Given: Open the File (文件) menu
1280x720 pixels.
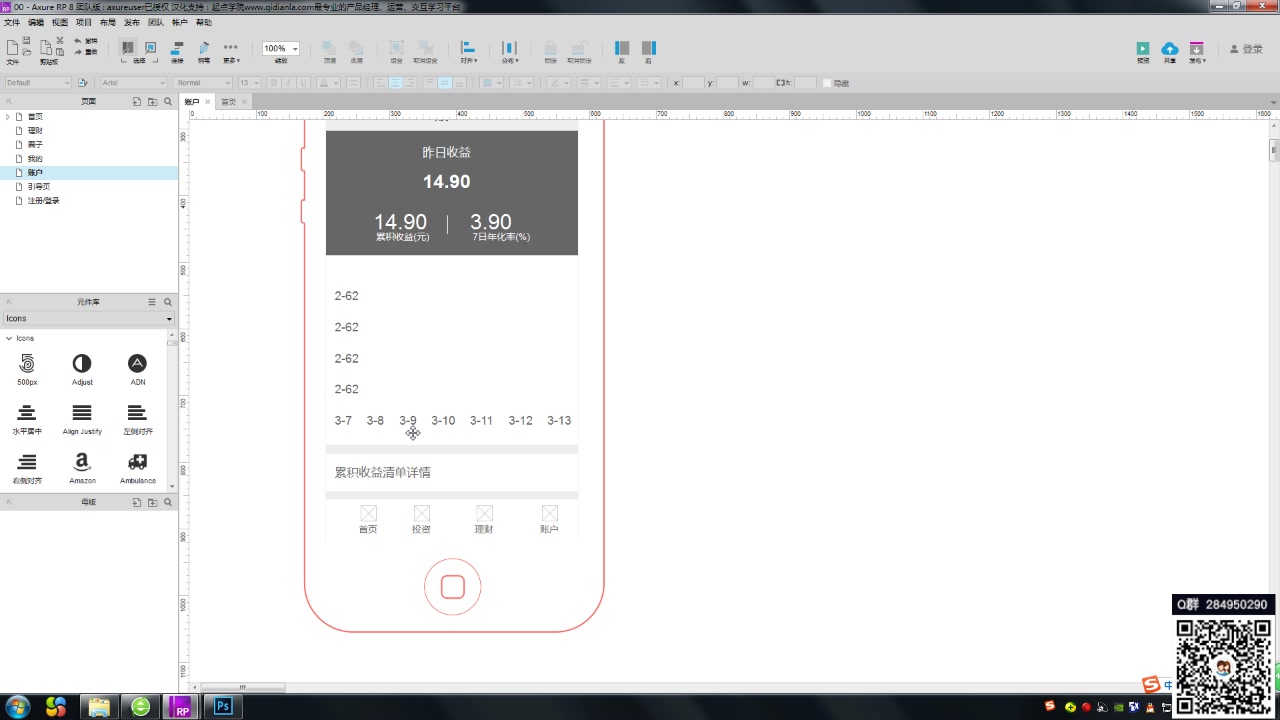Looking at the screenshot, I should (x=12, y=22).
